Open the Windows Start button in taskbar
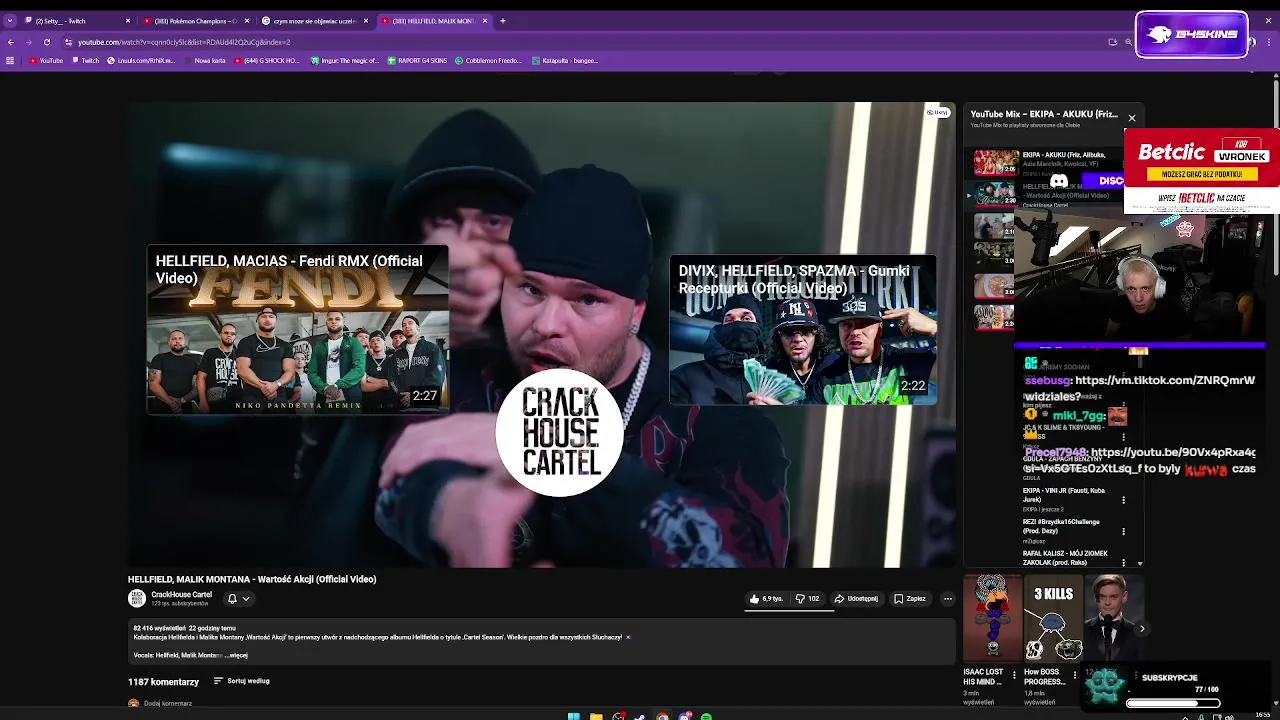The width and height of the screenshot is (1280, 720). click(x=574, y=716)
